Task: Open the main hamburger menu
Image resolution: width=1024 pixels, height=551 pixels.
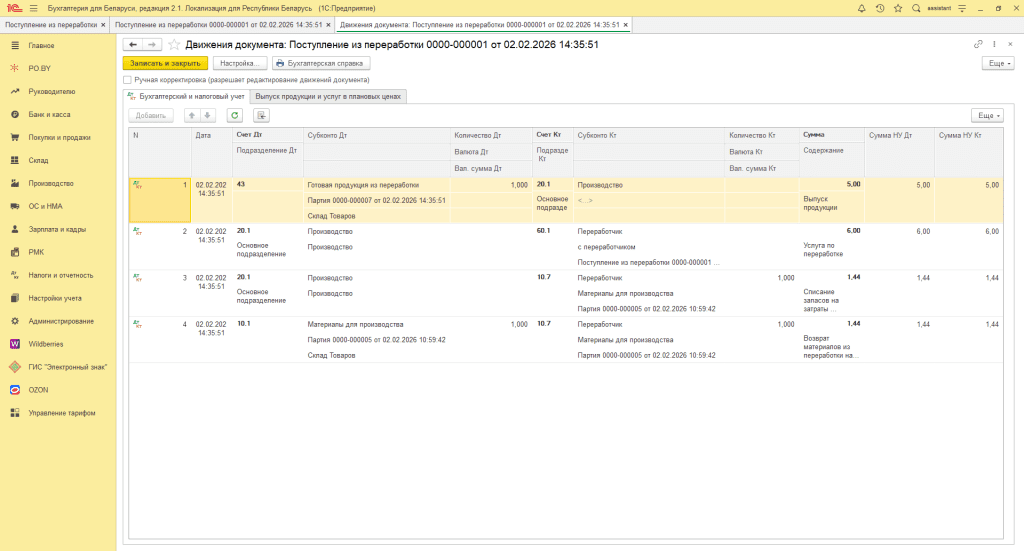Action: coord(33,8)
